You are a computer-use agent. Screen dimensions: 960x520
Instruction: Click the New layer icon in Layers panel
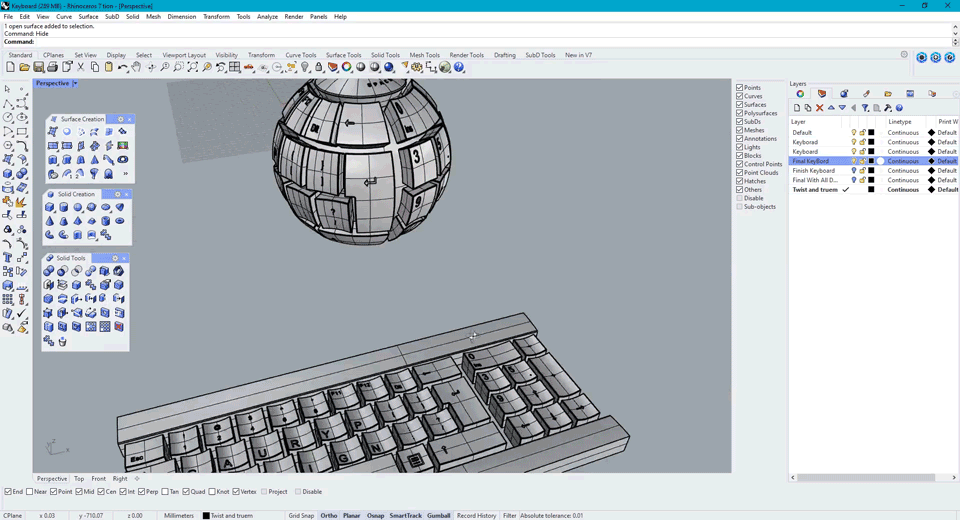(797, 108)
